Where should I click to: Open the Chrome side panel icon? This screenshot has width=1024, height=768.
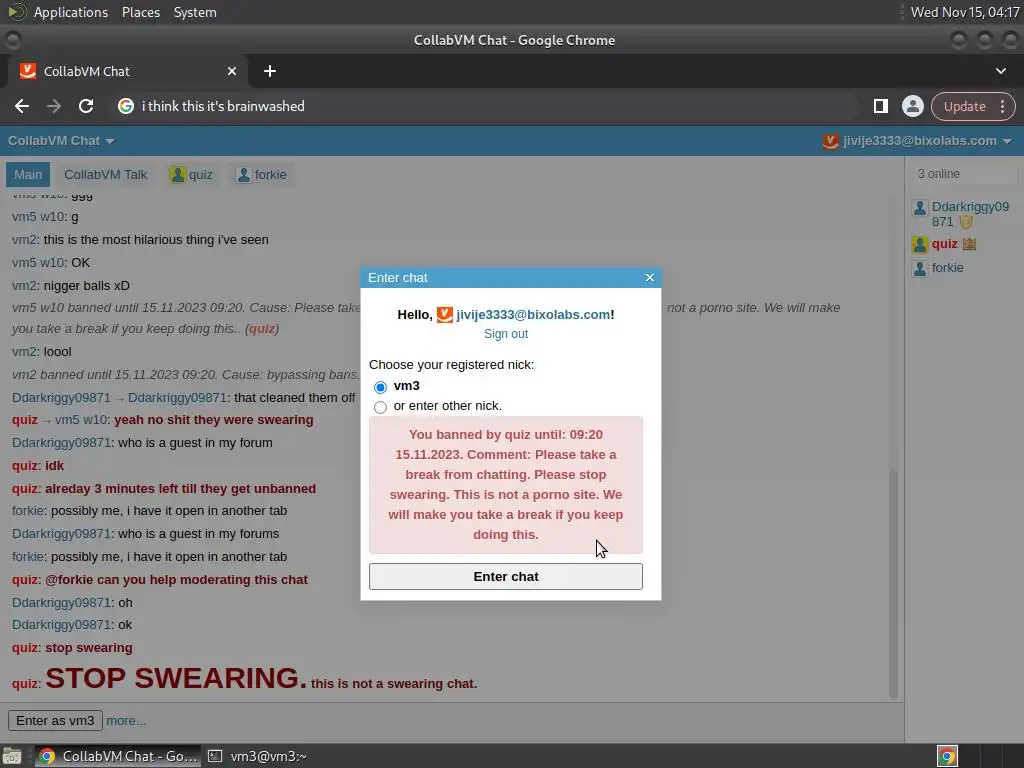coord(880,106)
